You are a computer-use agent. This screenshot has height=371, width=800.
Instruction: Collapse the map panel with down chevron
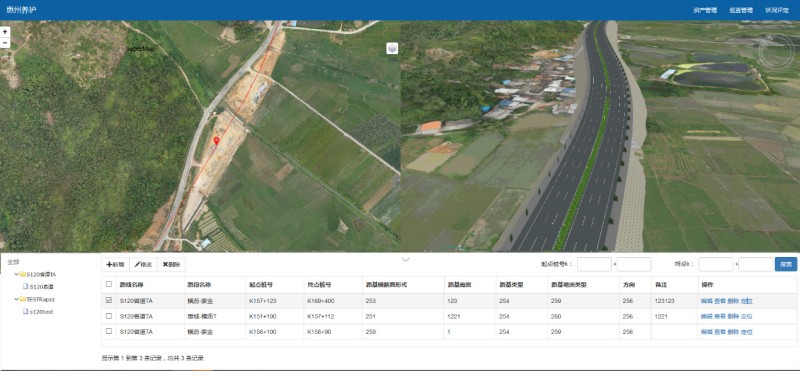click(x=406, y=260)
